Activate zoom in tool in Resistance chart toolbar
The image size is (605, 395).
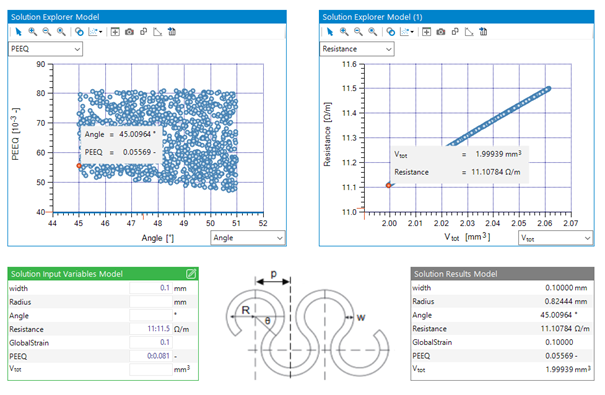point(344,32)
